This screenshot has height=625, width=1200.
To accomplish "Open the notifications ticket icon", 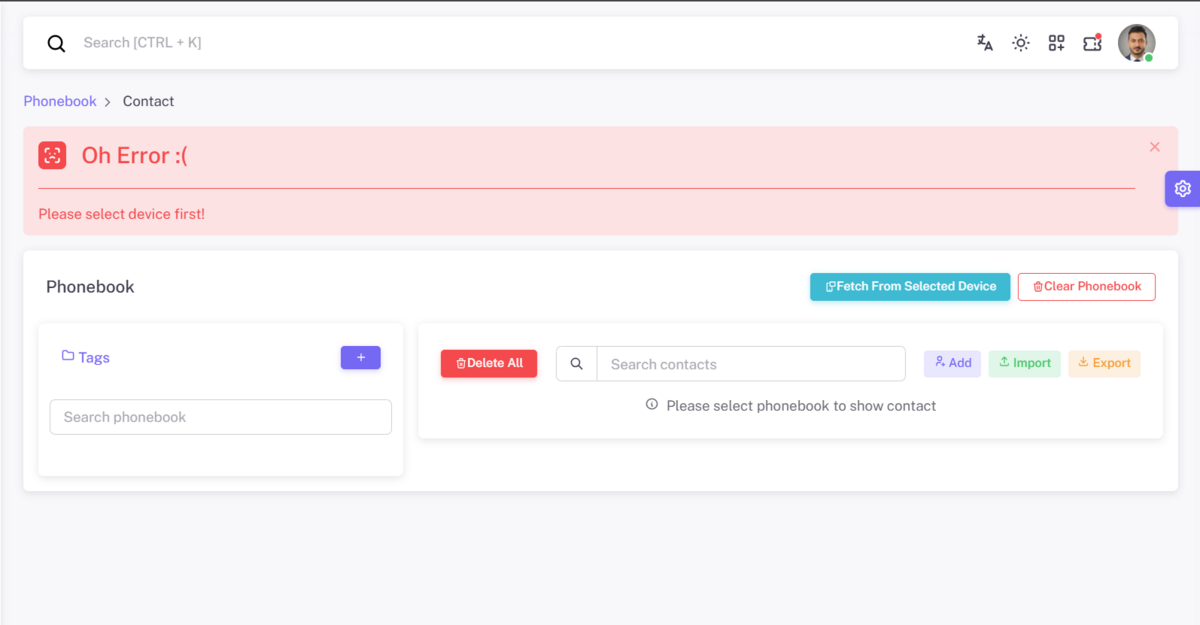I will [x=1092, y=43].
